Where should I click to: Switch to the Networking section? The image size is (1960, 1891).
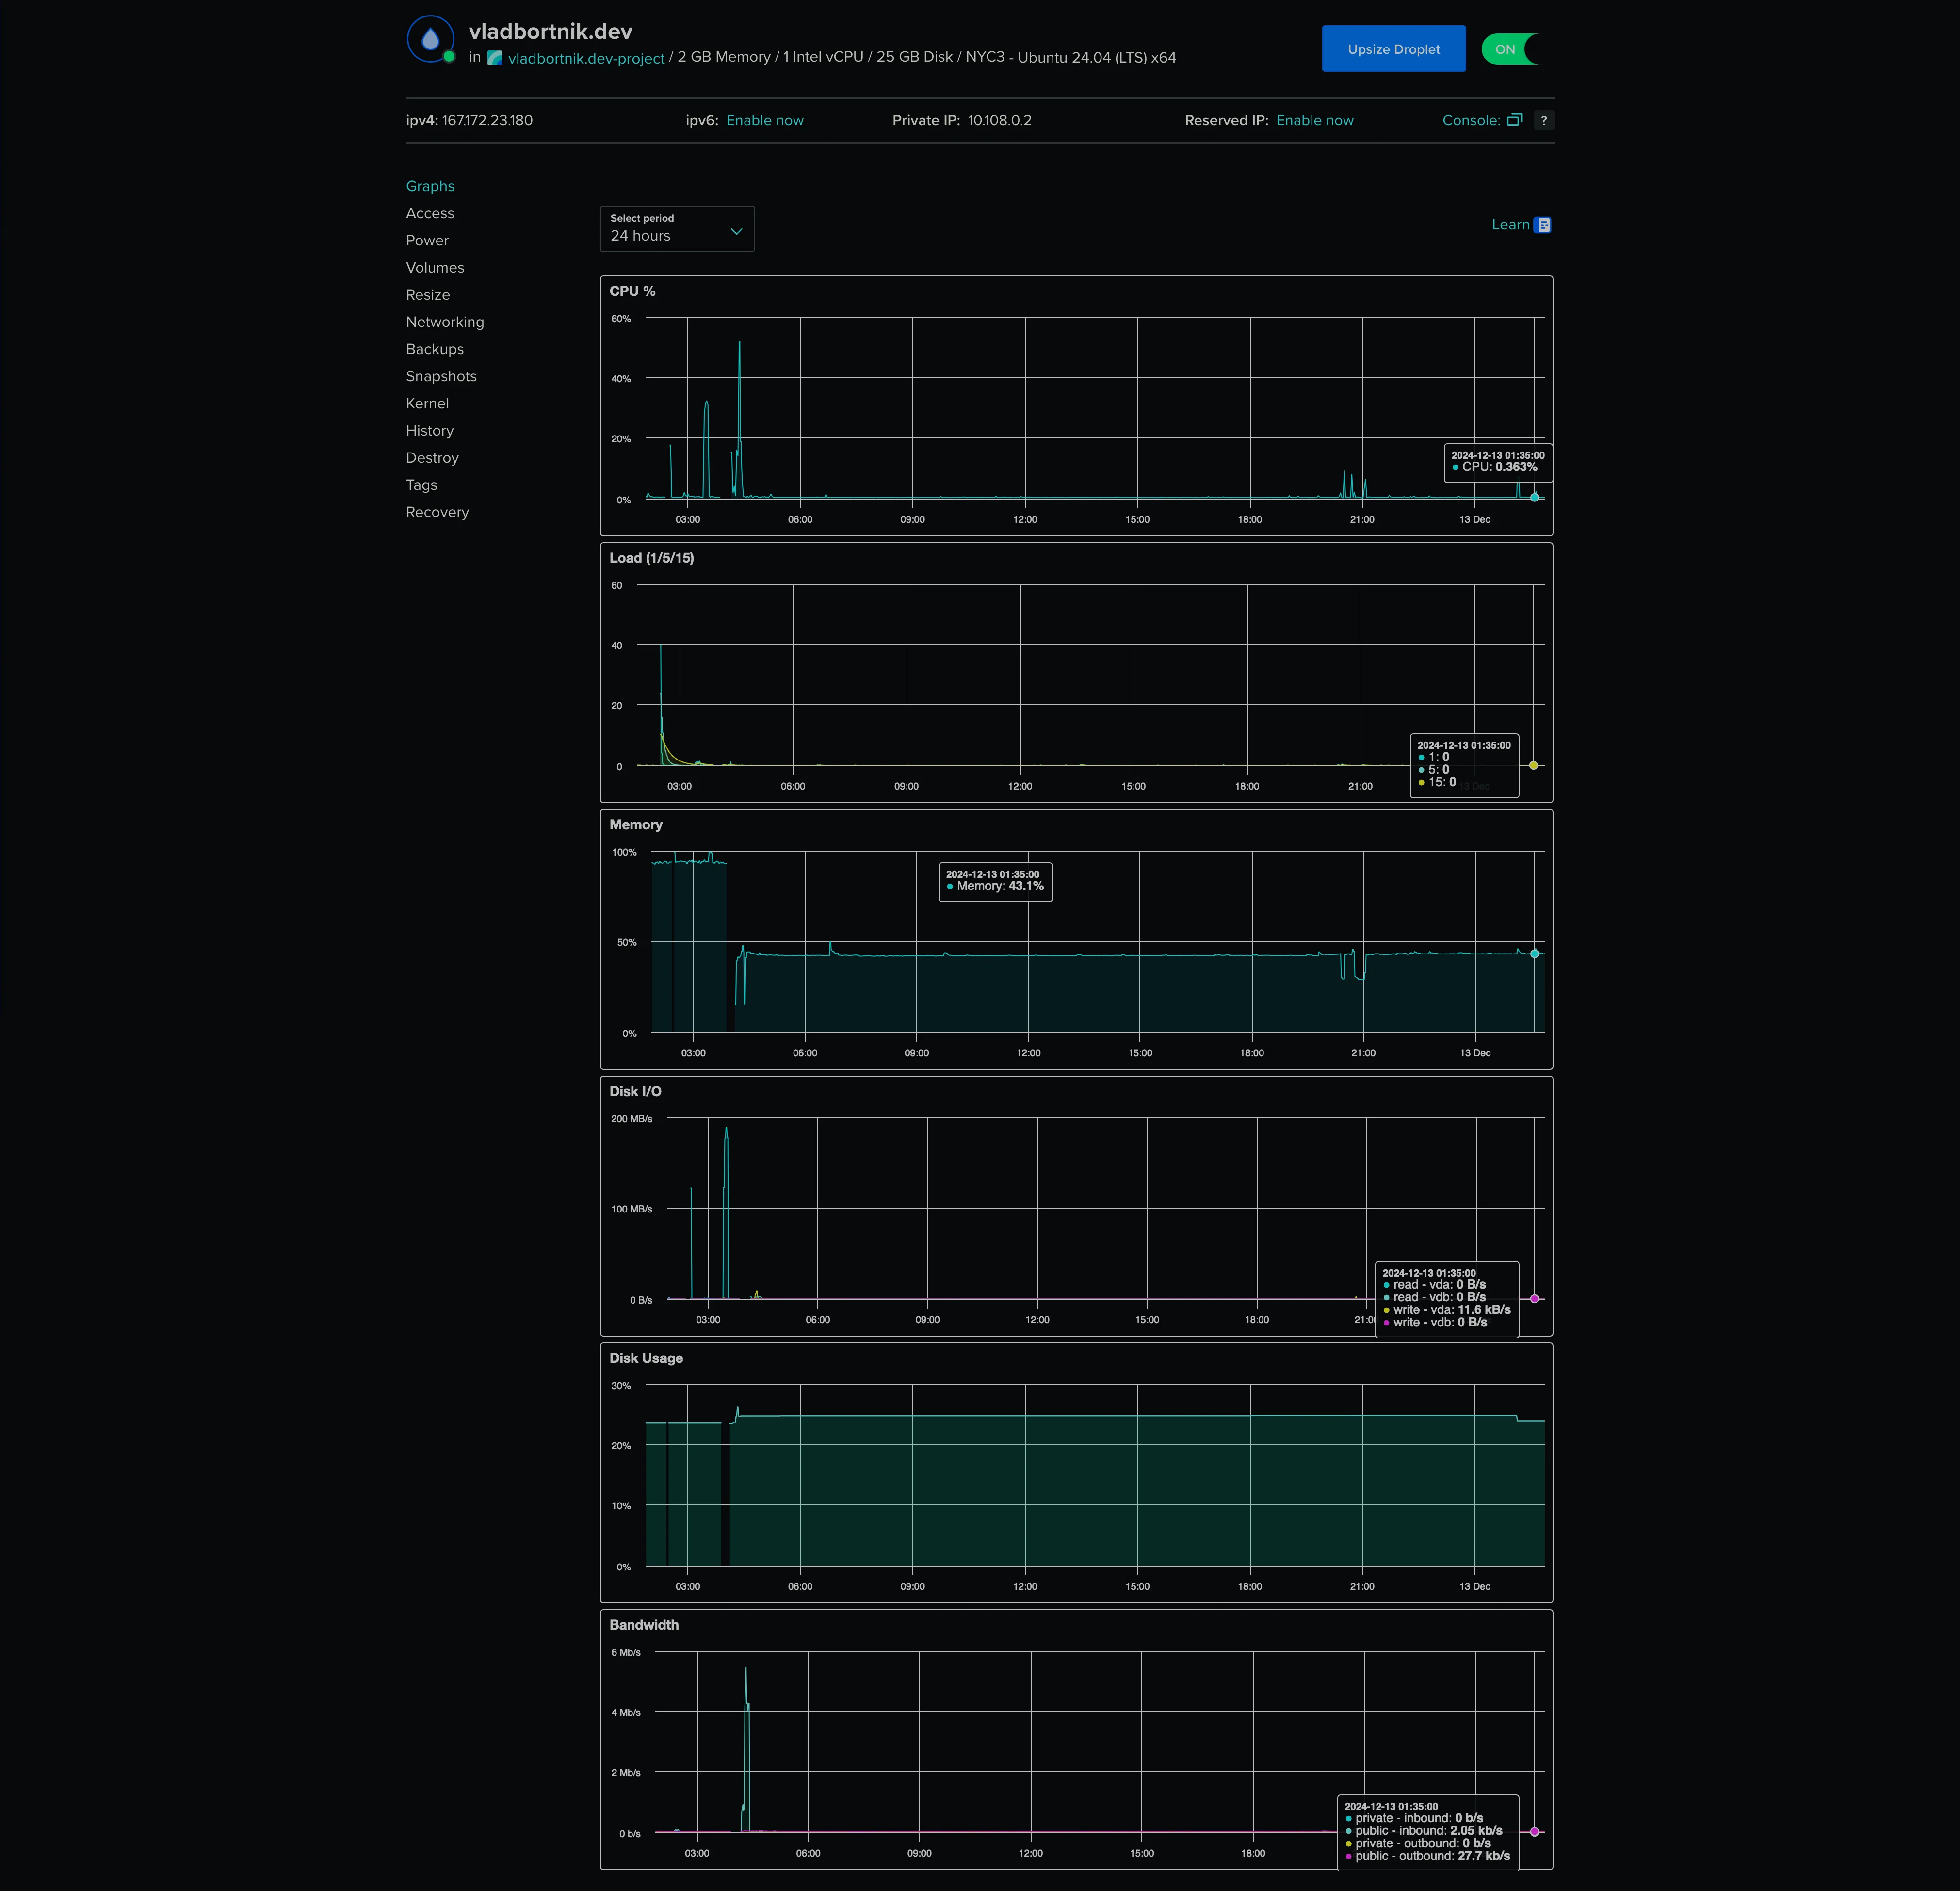pos(444,322)
